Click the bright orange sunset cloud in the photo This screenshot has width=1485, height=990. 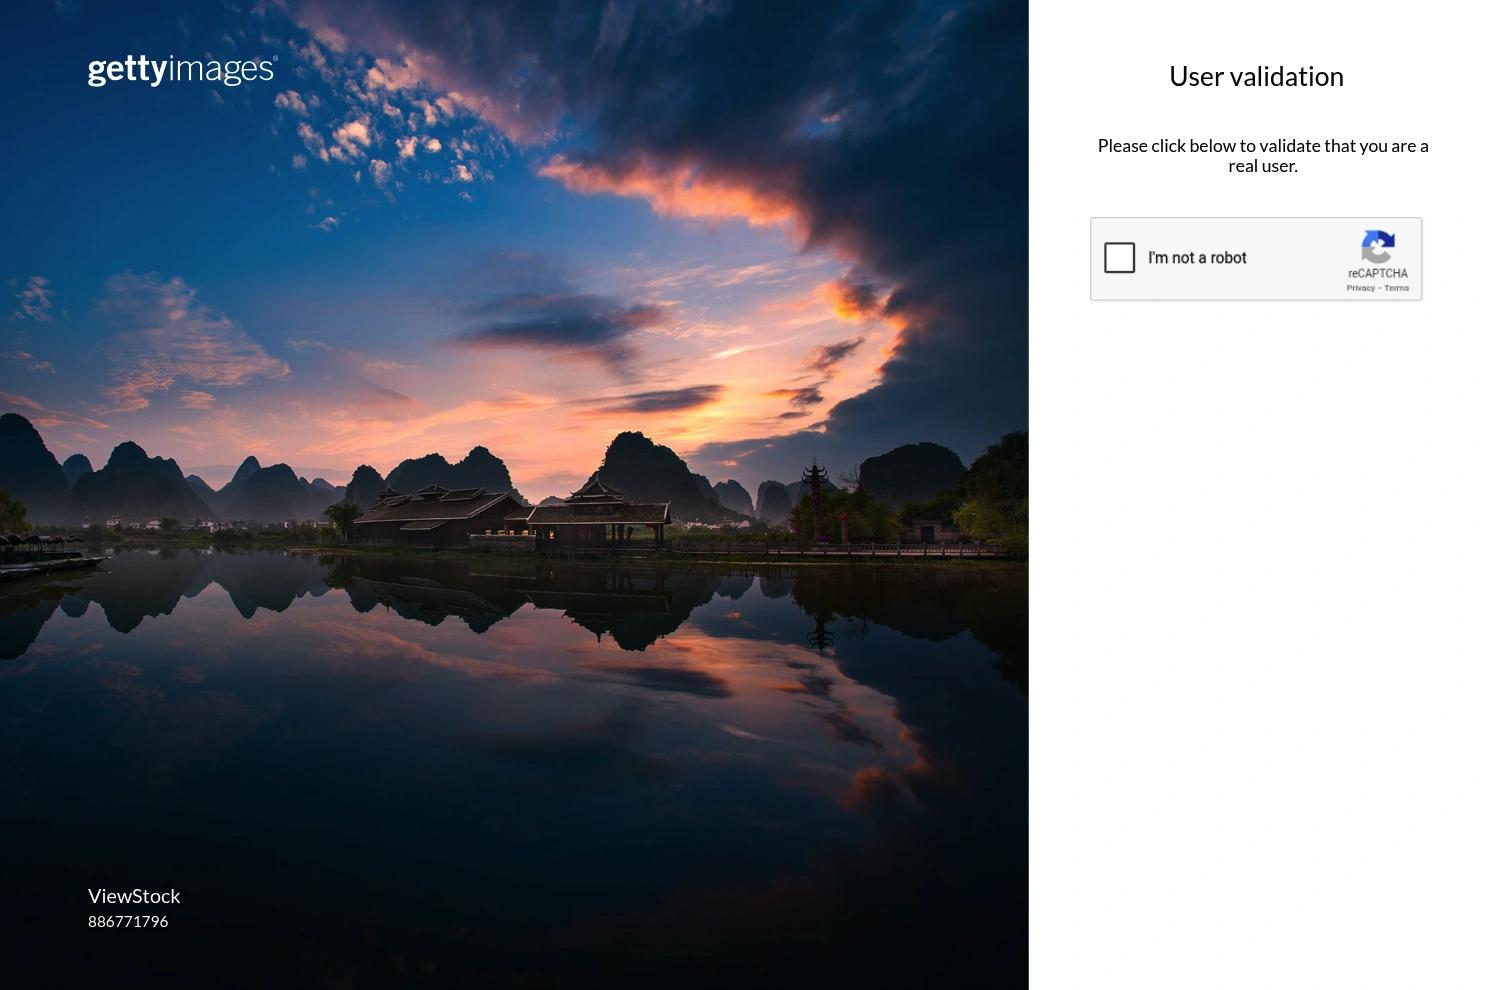click(680, 190)
